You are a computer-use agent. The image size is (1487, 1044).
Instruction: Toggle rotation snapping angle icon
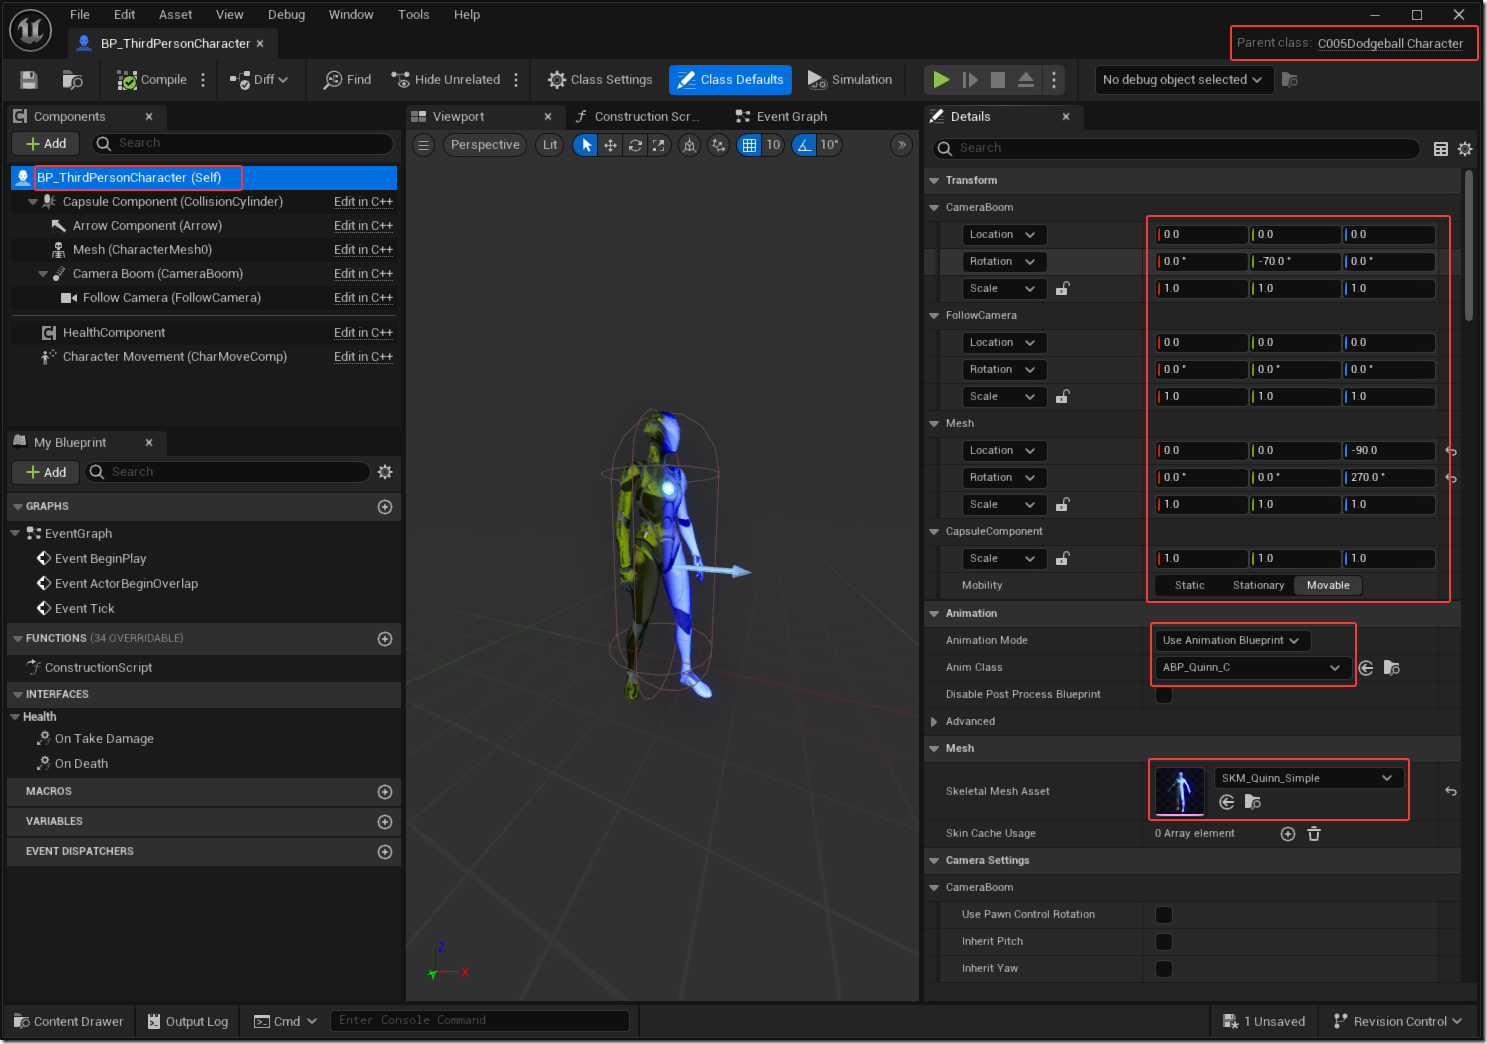[x=804, y=145]
